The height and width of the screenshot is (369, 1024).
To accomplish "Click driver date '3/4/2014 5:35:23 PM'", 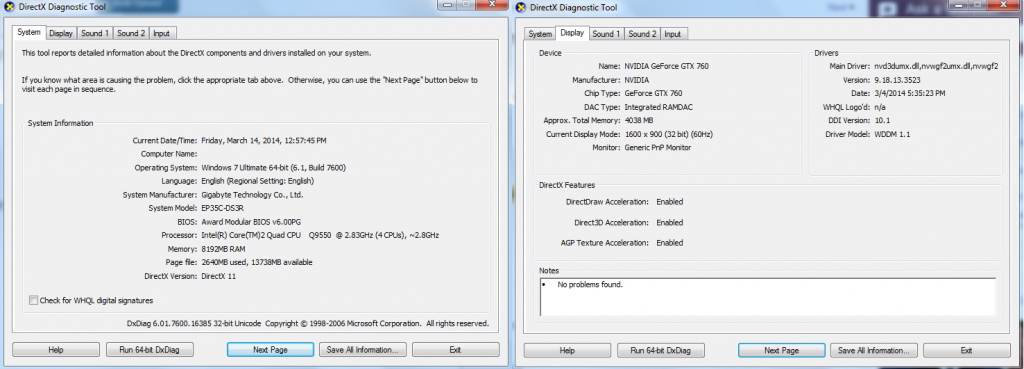I will (910, 93).
